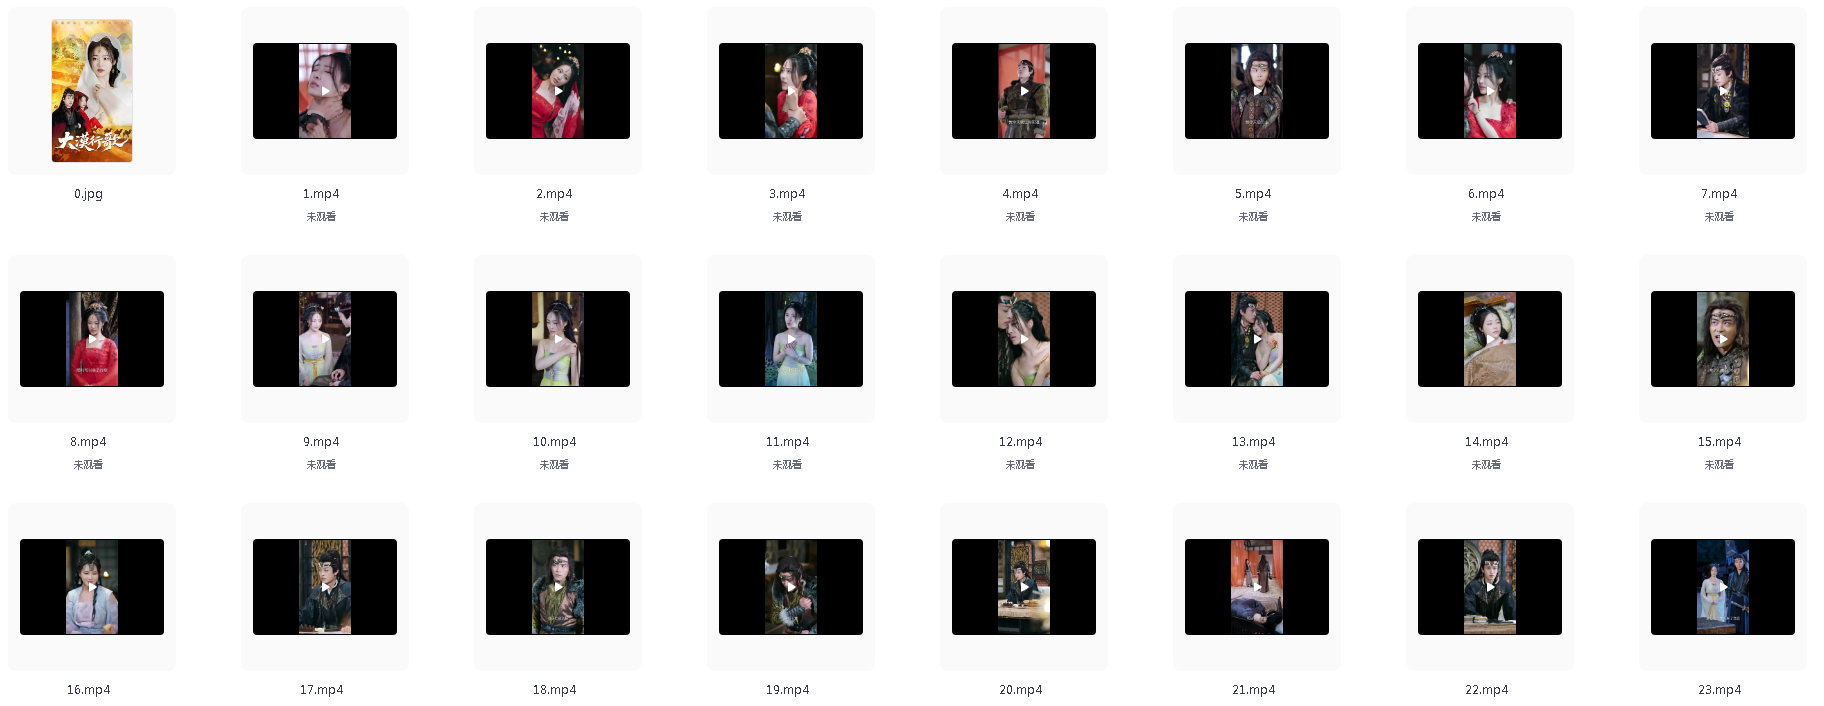Screen dimensions: 1824x706
Task: Select the file name 8.mp4
Action: pyautogui.click(x=88, y=442)
